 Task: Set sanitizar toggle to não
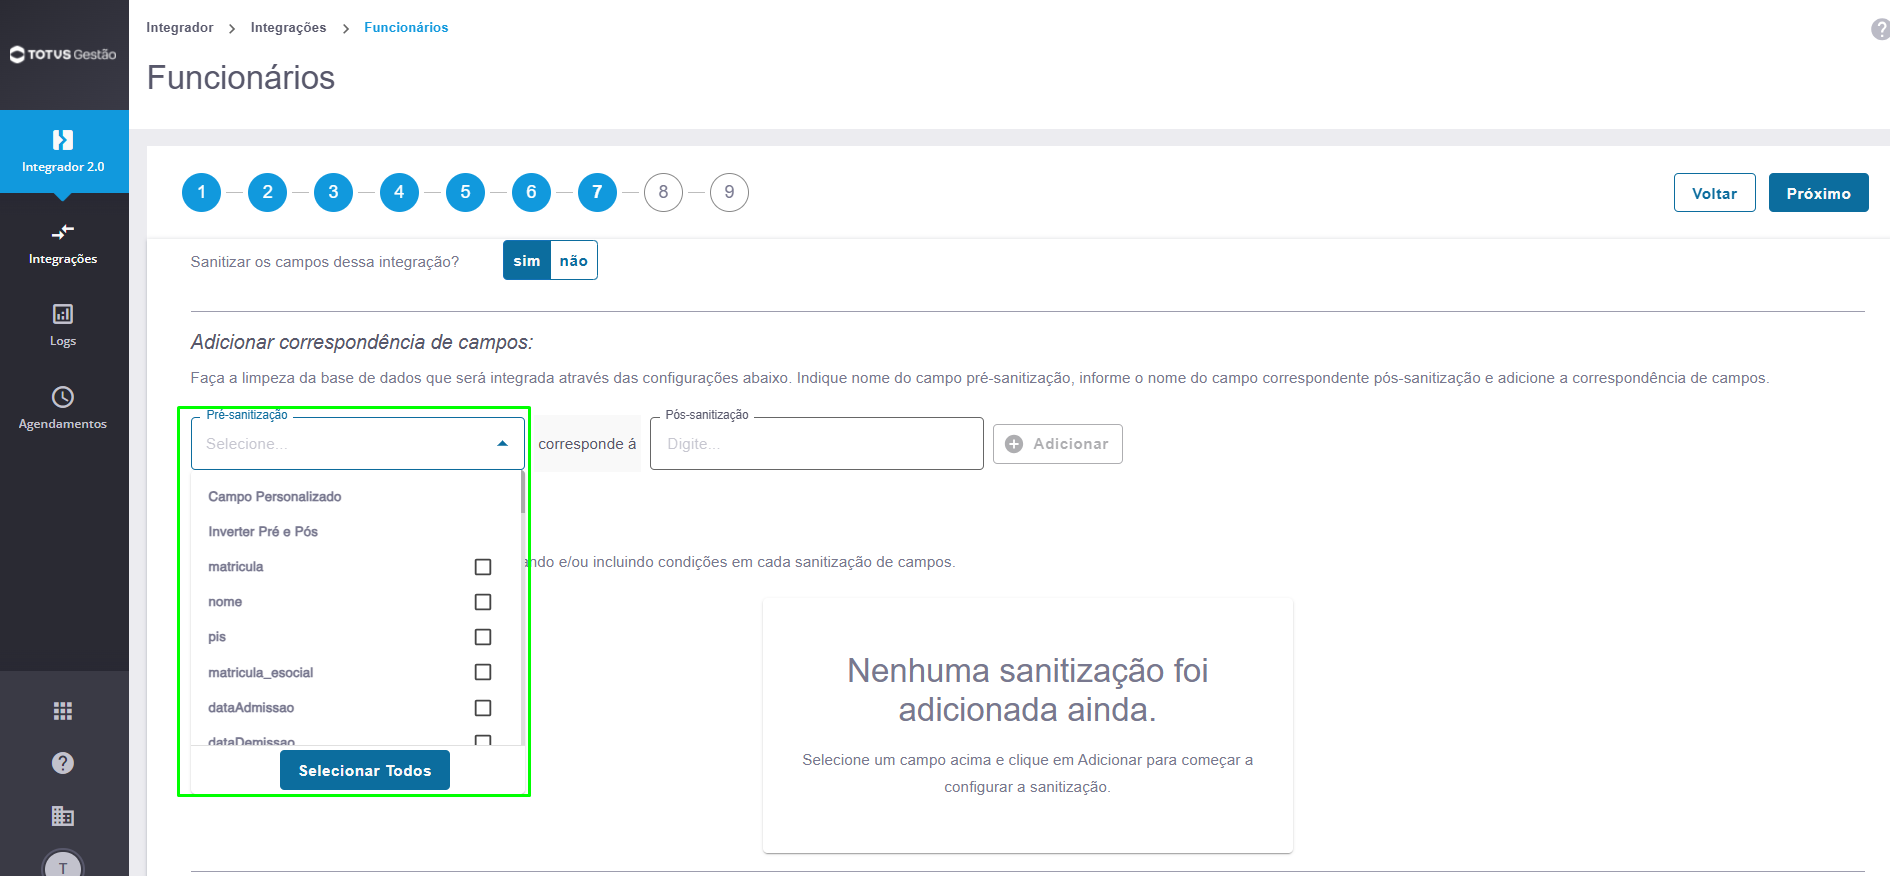click(574, 260)
